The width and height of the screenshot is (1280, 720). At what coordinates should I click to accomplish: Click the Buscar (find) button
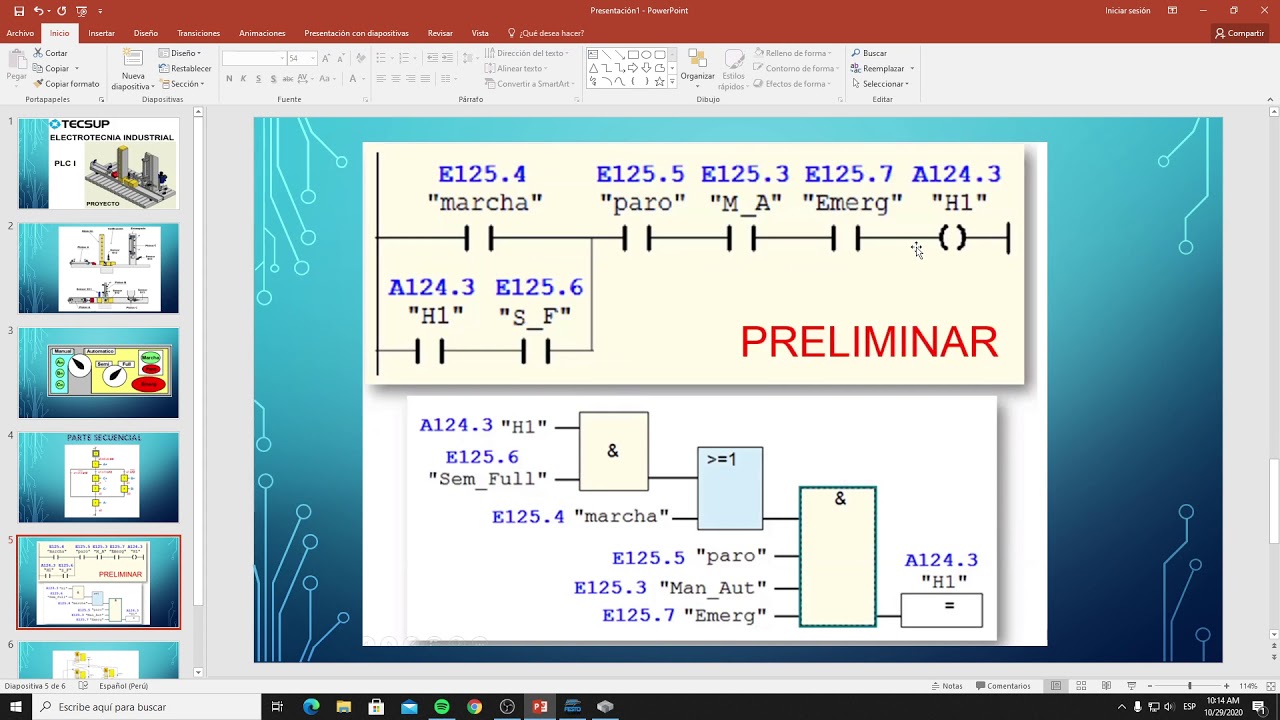[x=869, y=53]
